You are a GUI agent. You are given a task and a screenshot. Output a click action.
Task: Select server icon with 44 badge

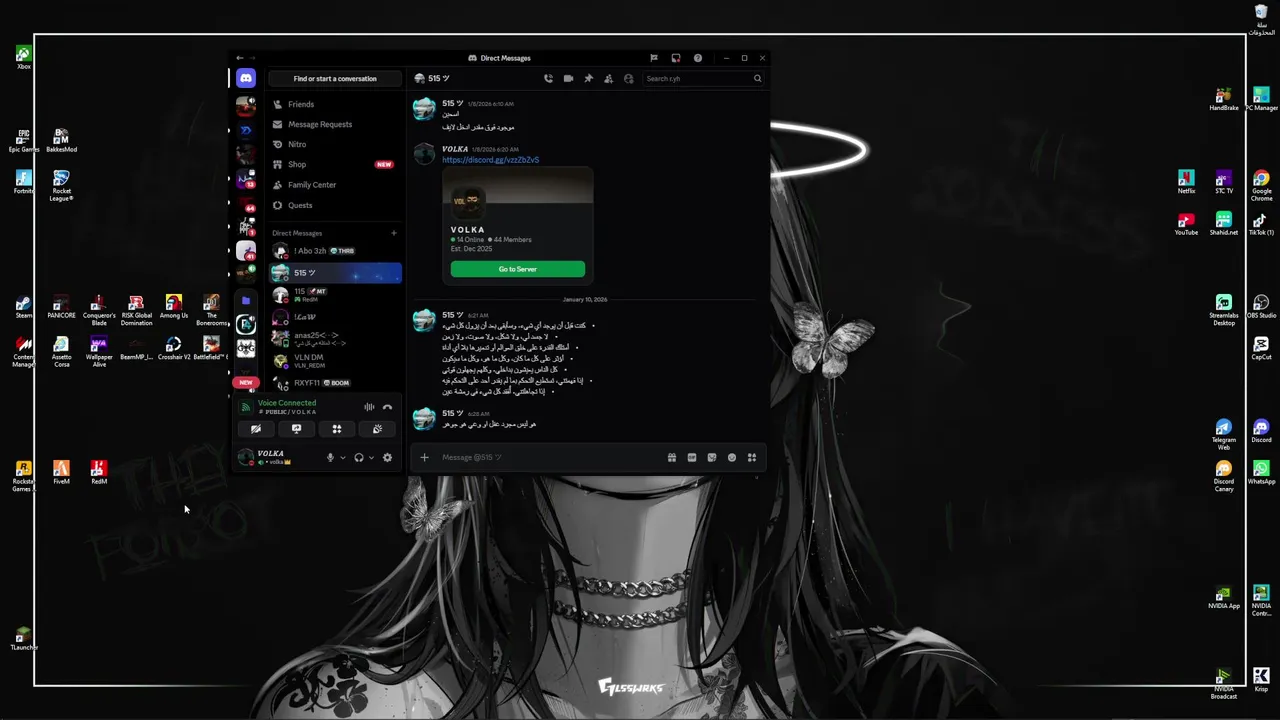pos(246,202)
